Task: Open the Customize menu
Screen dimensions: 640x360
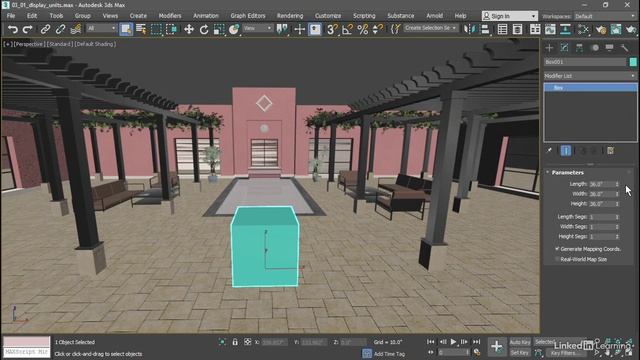Action: coord(328,16)
